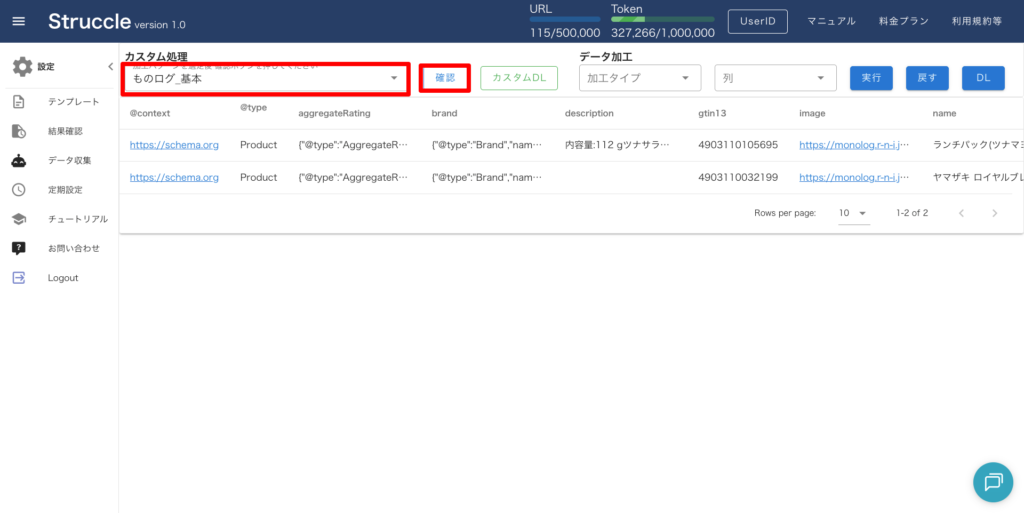Open the hamburger navigation menu
This screenshot has width=1024, height=513.
coord(19,21)
